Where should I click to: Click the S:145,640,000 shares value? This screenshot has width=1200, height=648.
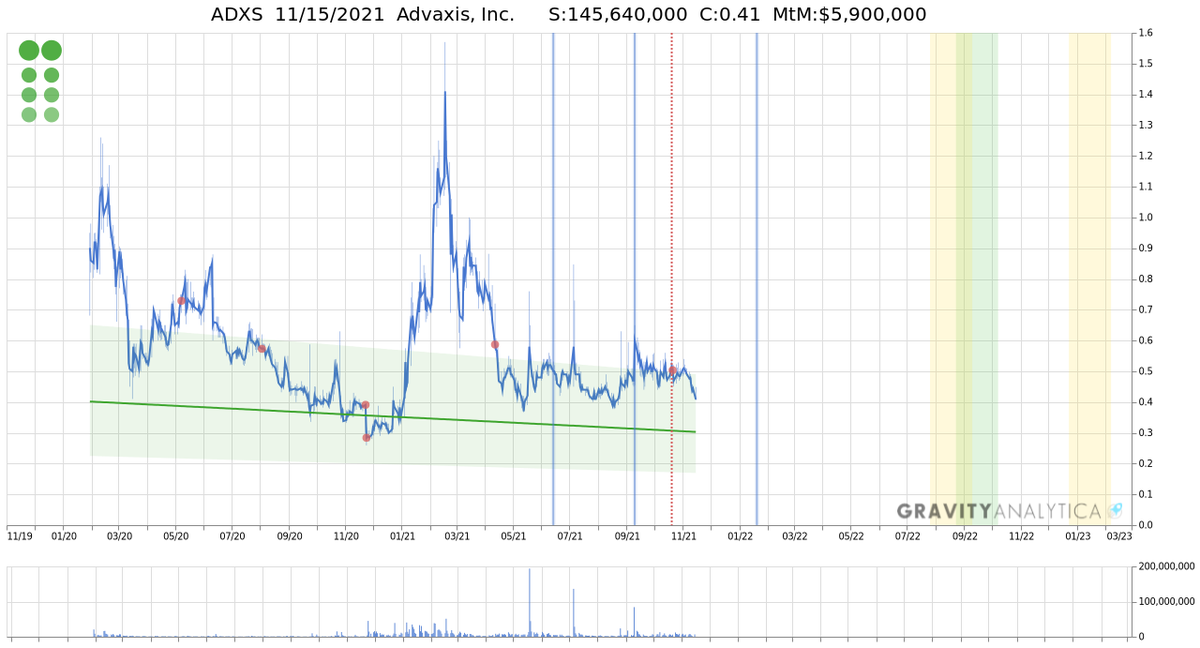[617, 15]
